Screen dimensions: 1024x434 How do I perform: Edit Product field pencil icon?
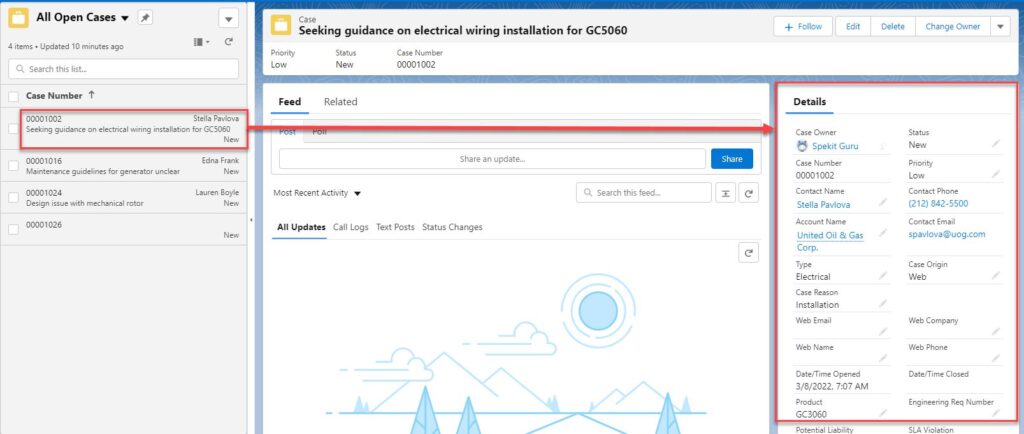click(x=882, y=413)
